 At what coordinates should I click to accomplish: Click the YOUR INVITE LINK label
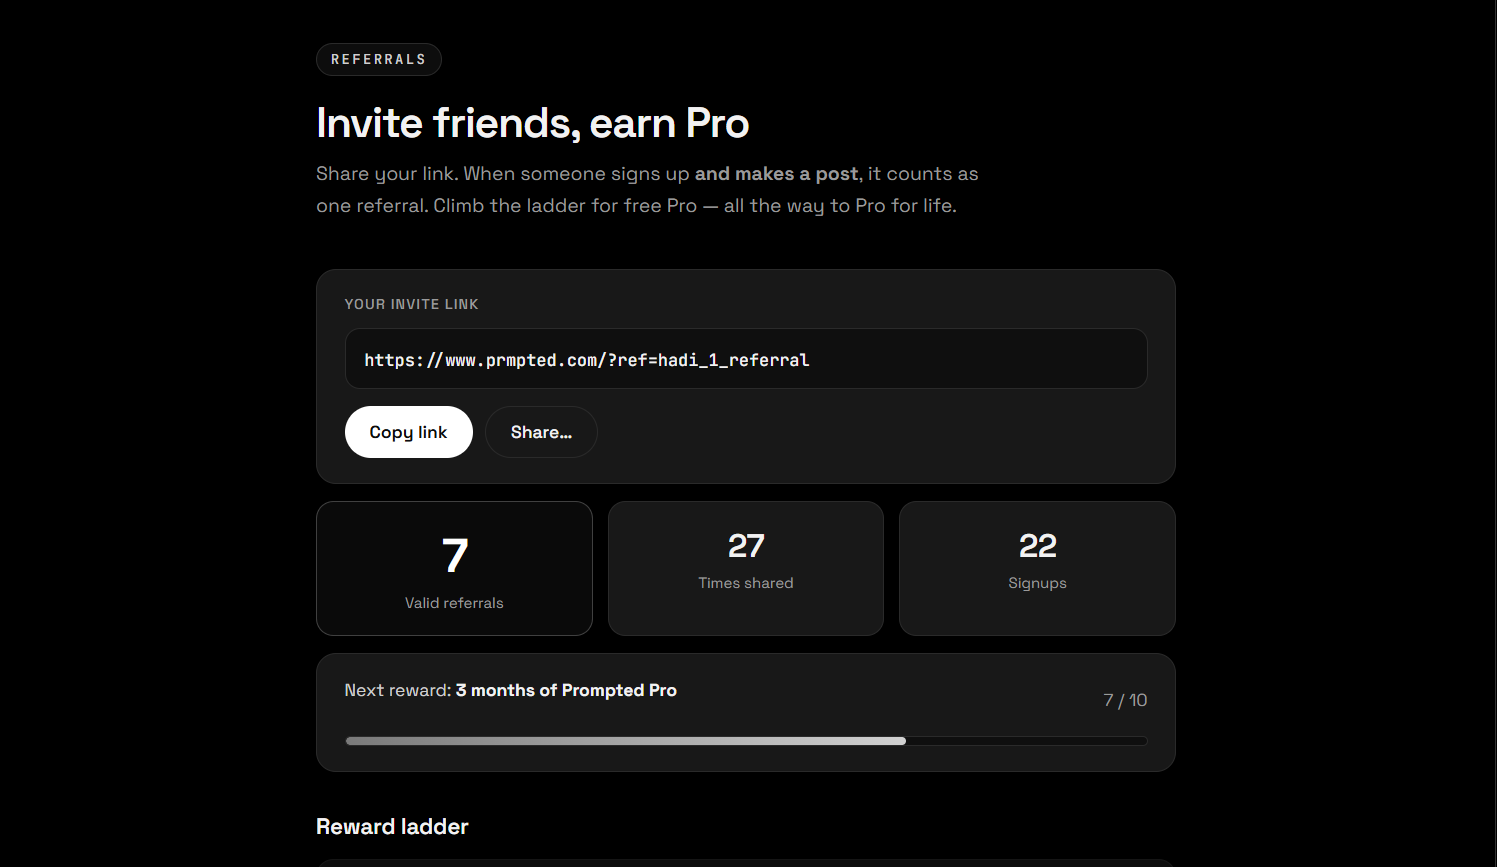[411, 304]
